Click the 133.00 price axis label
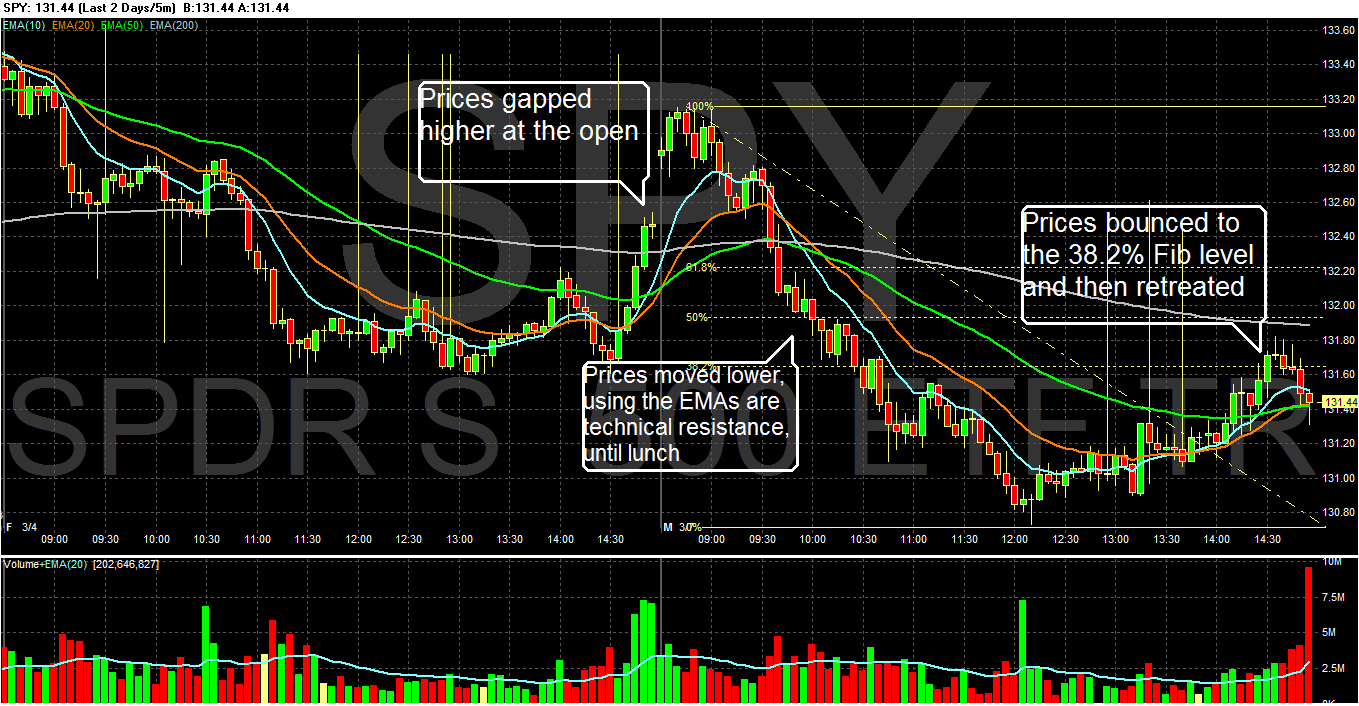The width and height of the screenshot is (1359, 706). coord(1338,133)
